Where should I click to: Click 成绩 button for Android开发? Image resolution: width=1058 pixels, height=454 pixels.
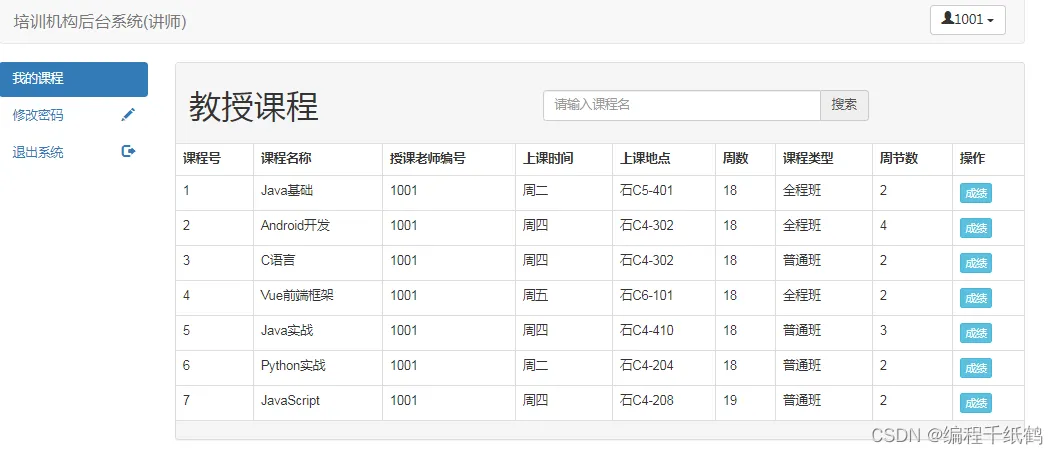click(x=976, y=228)
